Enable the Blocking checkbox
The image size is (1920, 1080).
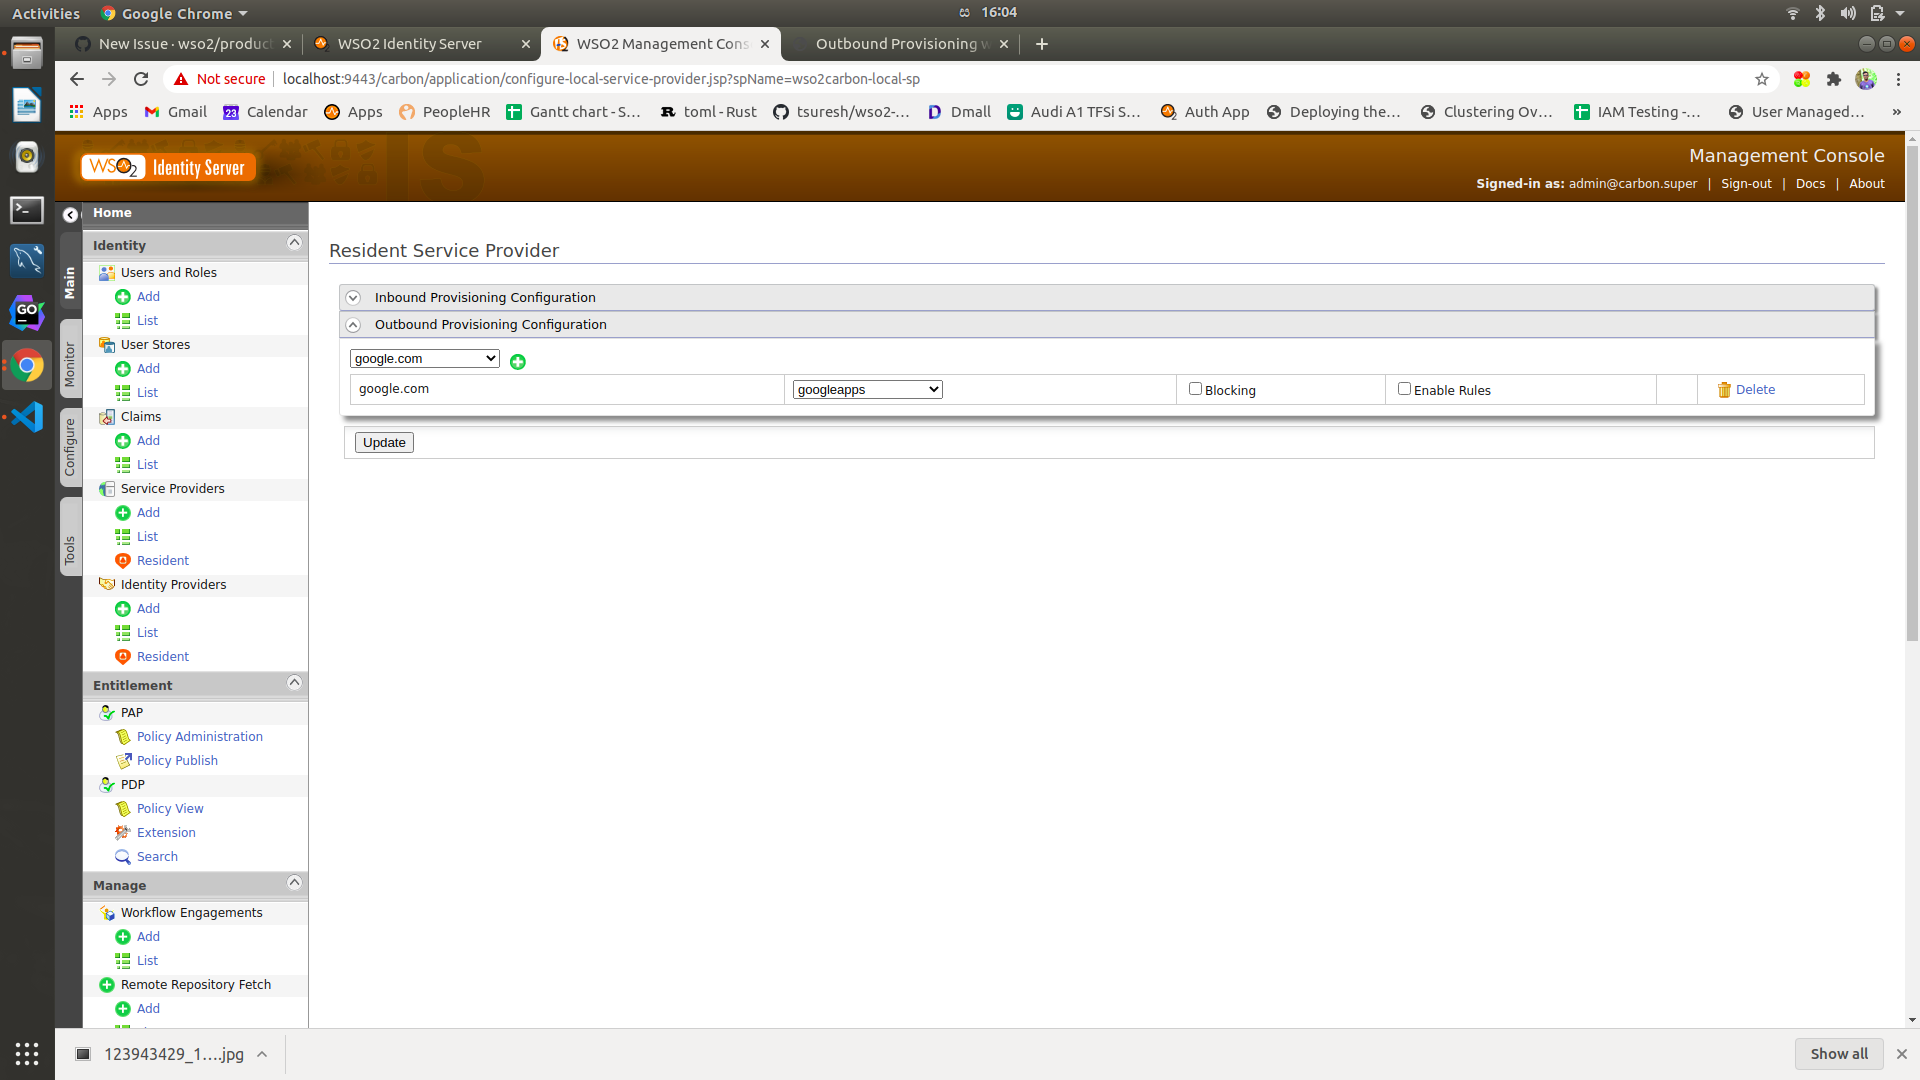point(1194,388)
